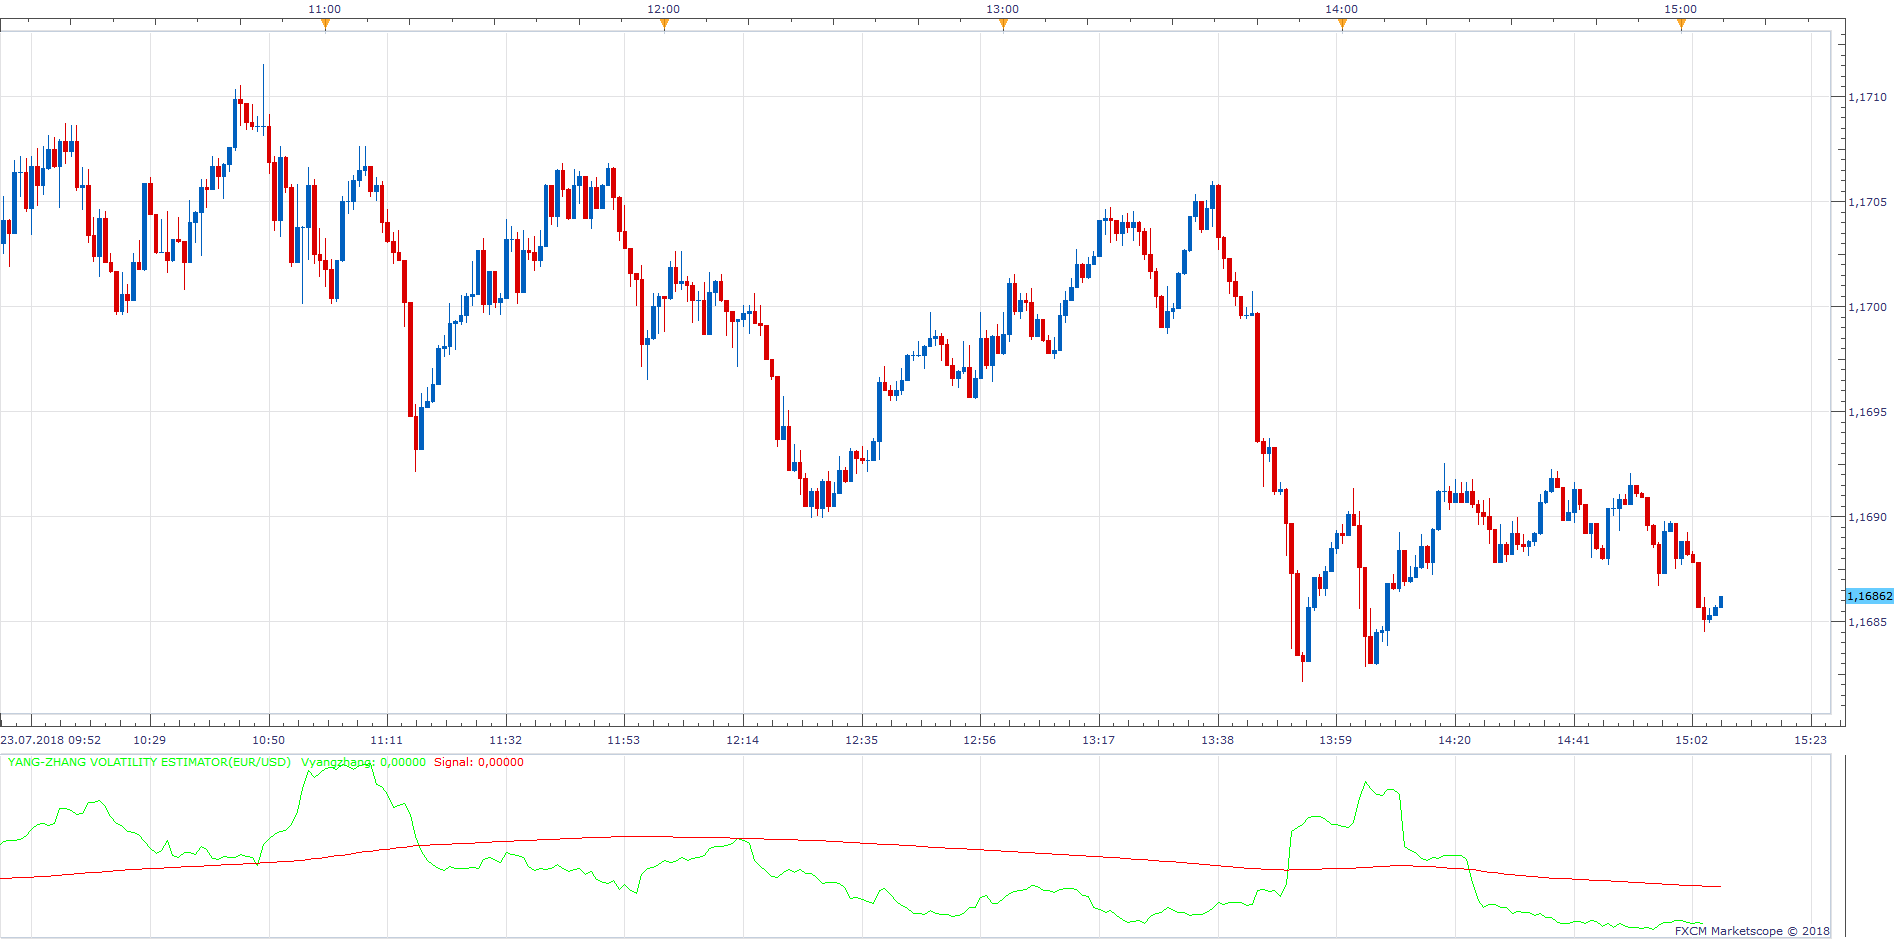This screenshot has height=940, width=1903.
Task: Click the 10:29 time axis label
Action: tap(150, 740)
